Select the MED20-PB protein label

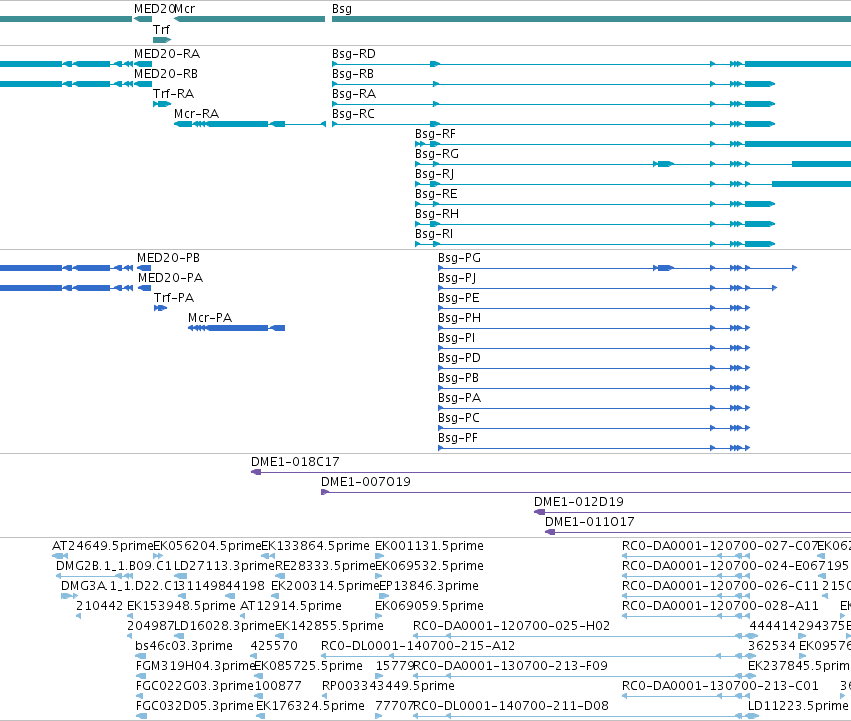[168, 258]
